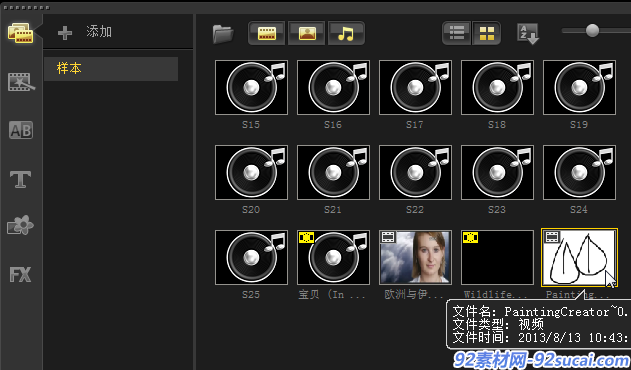The width and height of the screenshot is (631, 370).
Task: Toggle showing audio files filter
Action: pos(346,33)
